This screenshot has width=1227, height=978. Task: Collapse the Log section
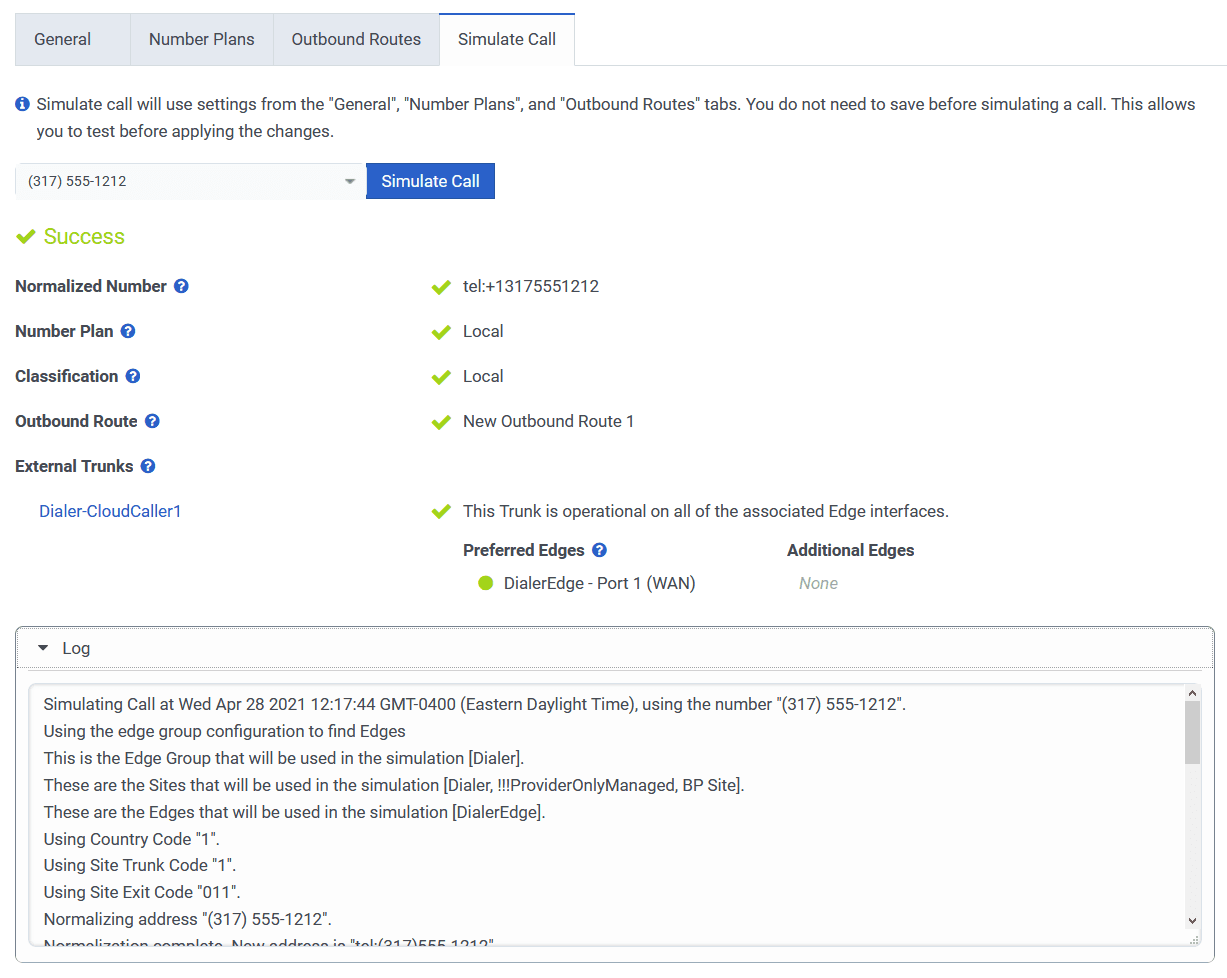43,648
